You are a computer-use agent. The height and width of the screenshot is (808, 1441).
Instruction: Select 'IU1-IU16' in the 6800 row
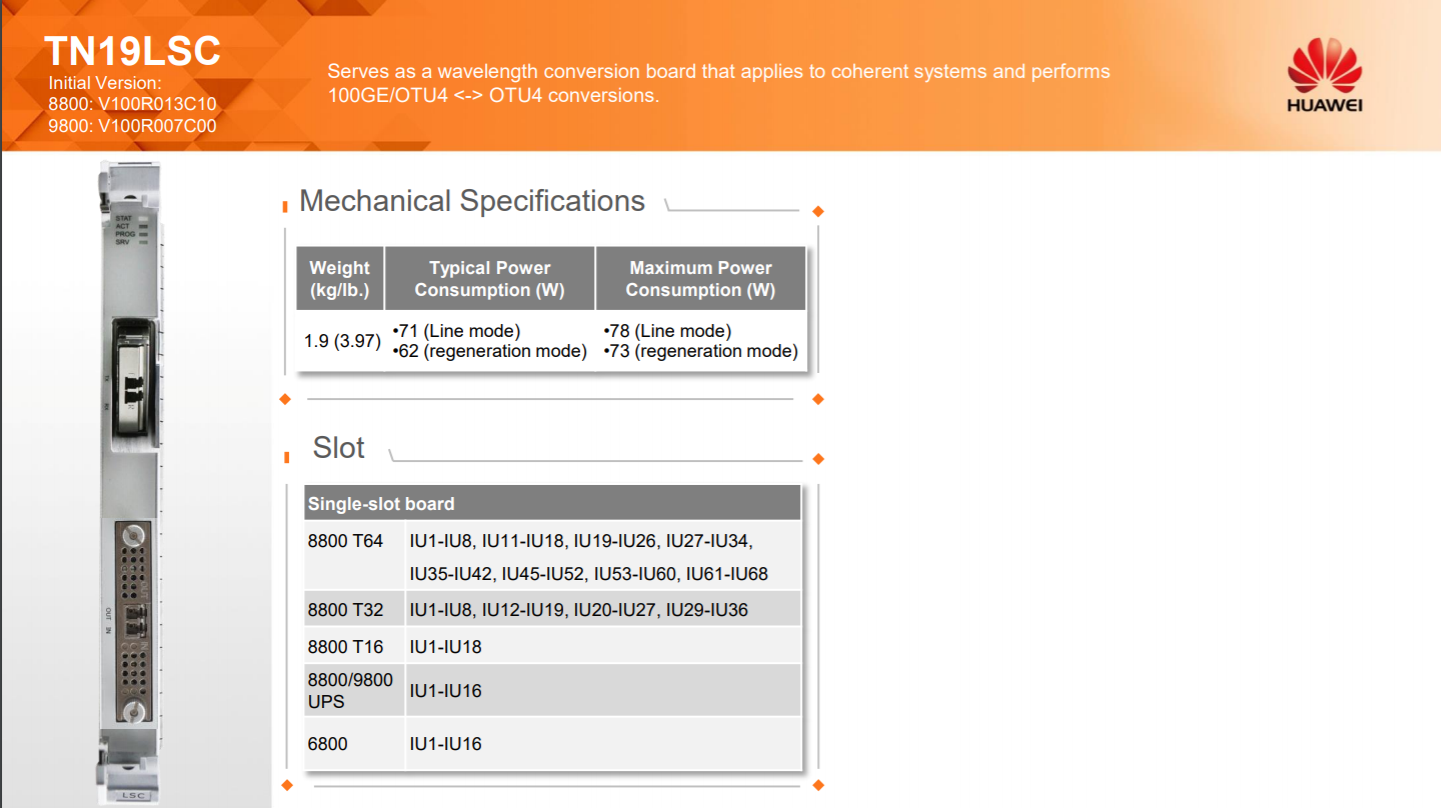tap(446, 744)
